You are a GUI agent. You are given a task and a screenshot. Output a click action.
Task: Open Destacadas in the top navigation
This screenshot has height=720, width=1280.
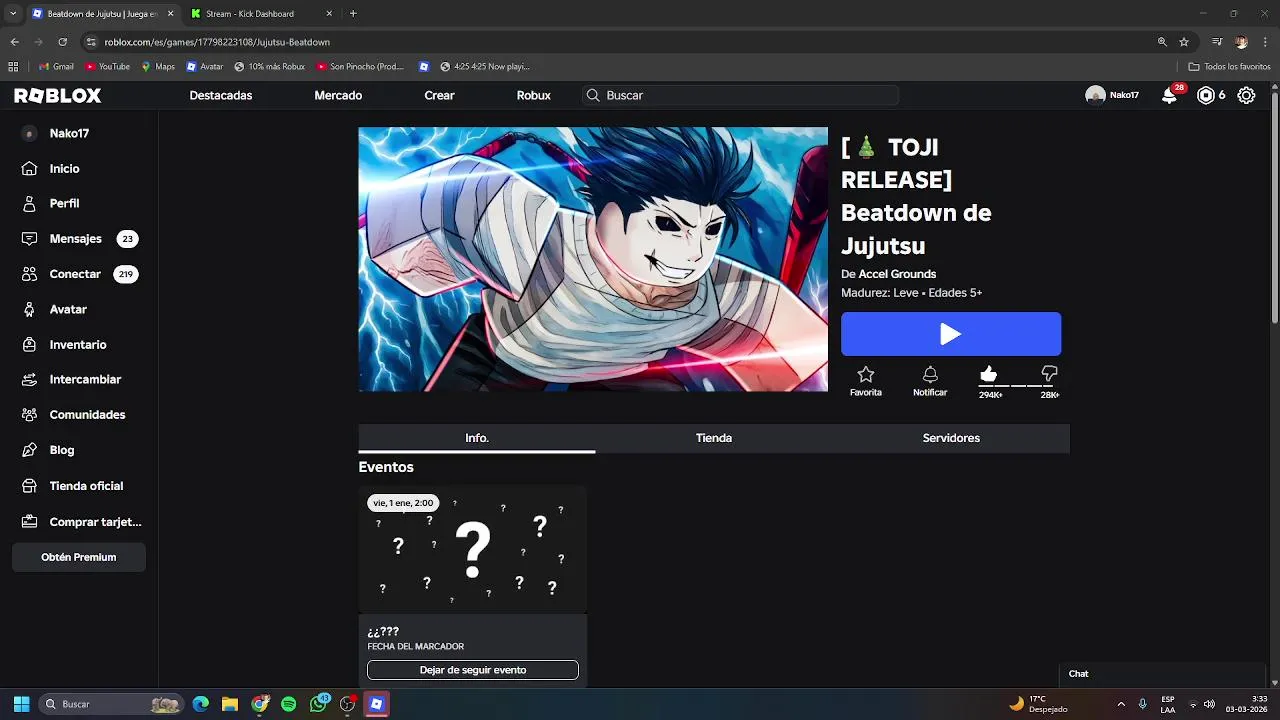pyautogui.click(x=221, y=96)
